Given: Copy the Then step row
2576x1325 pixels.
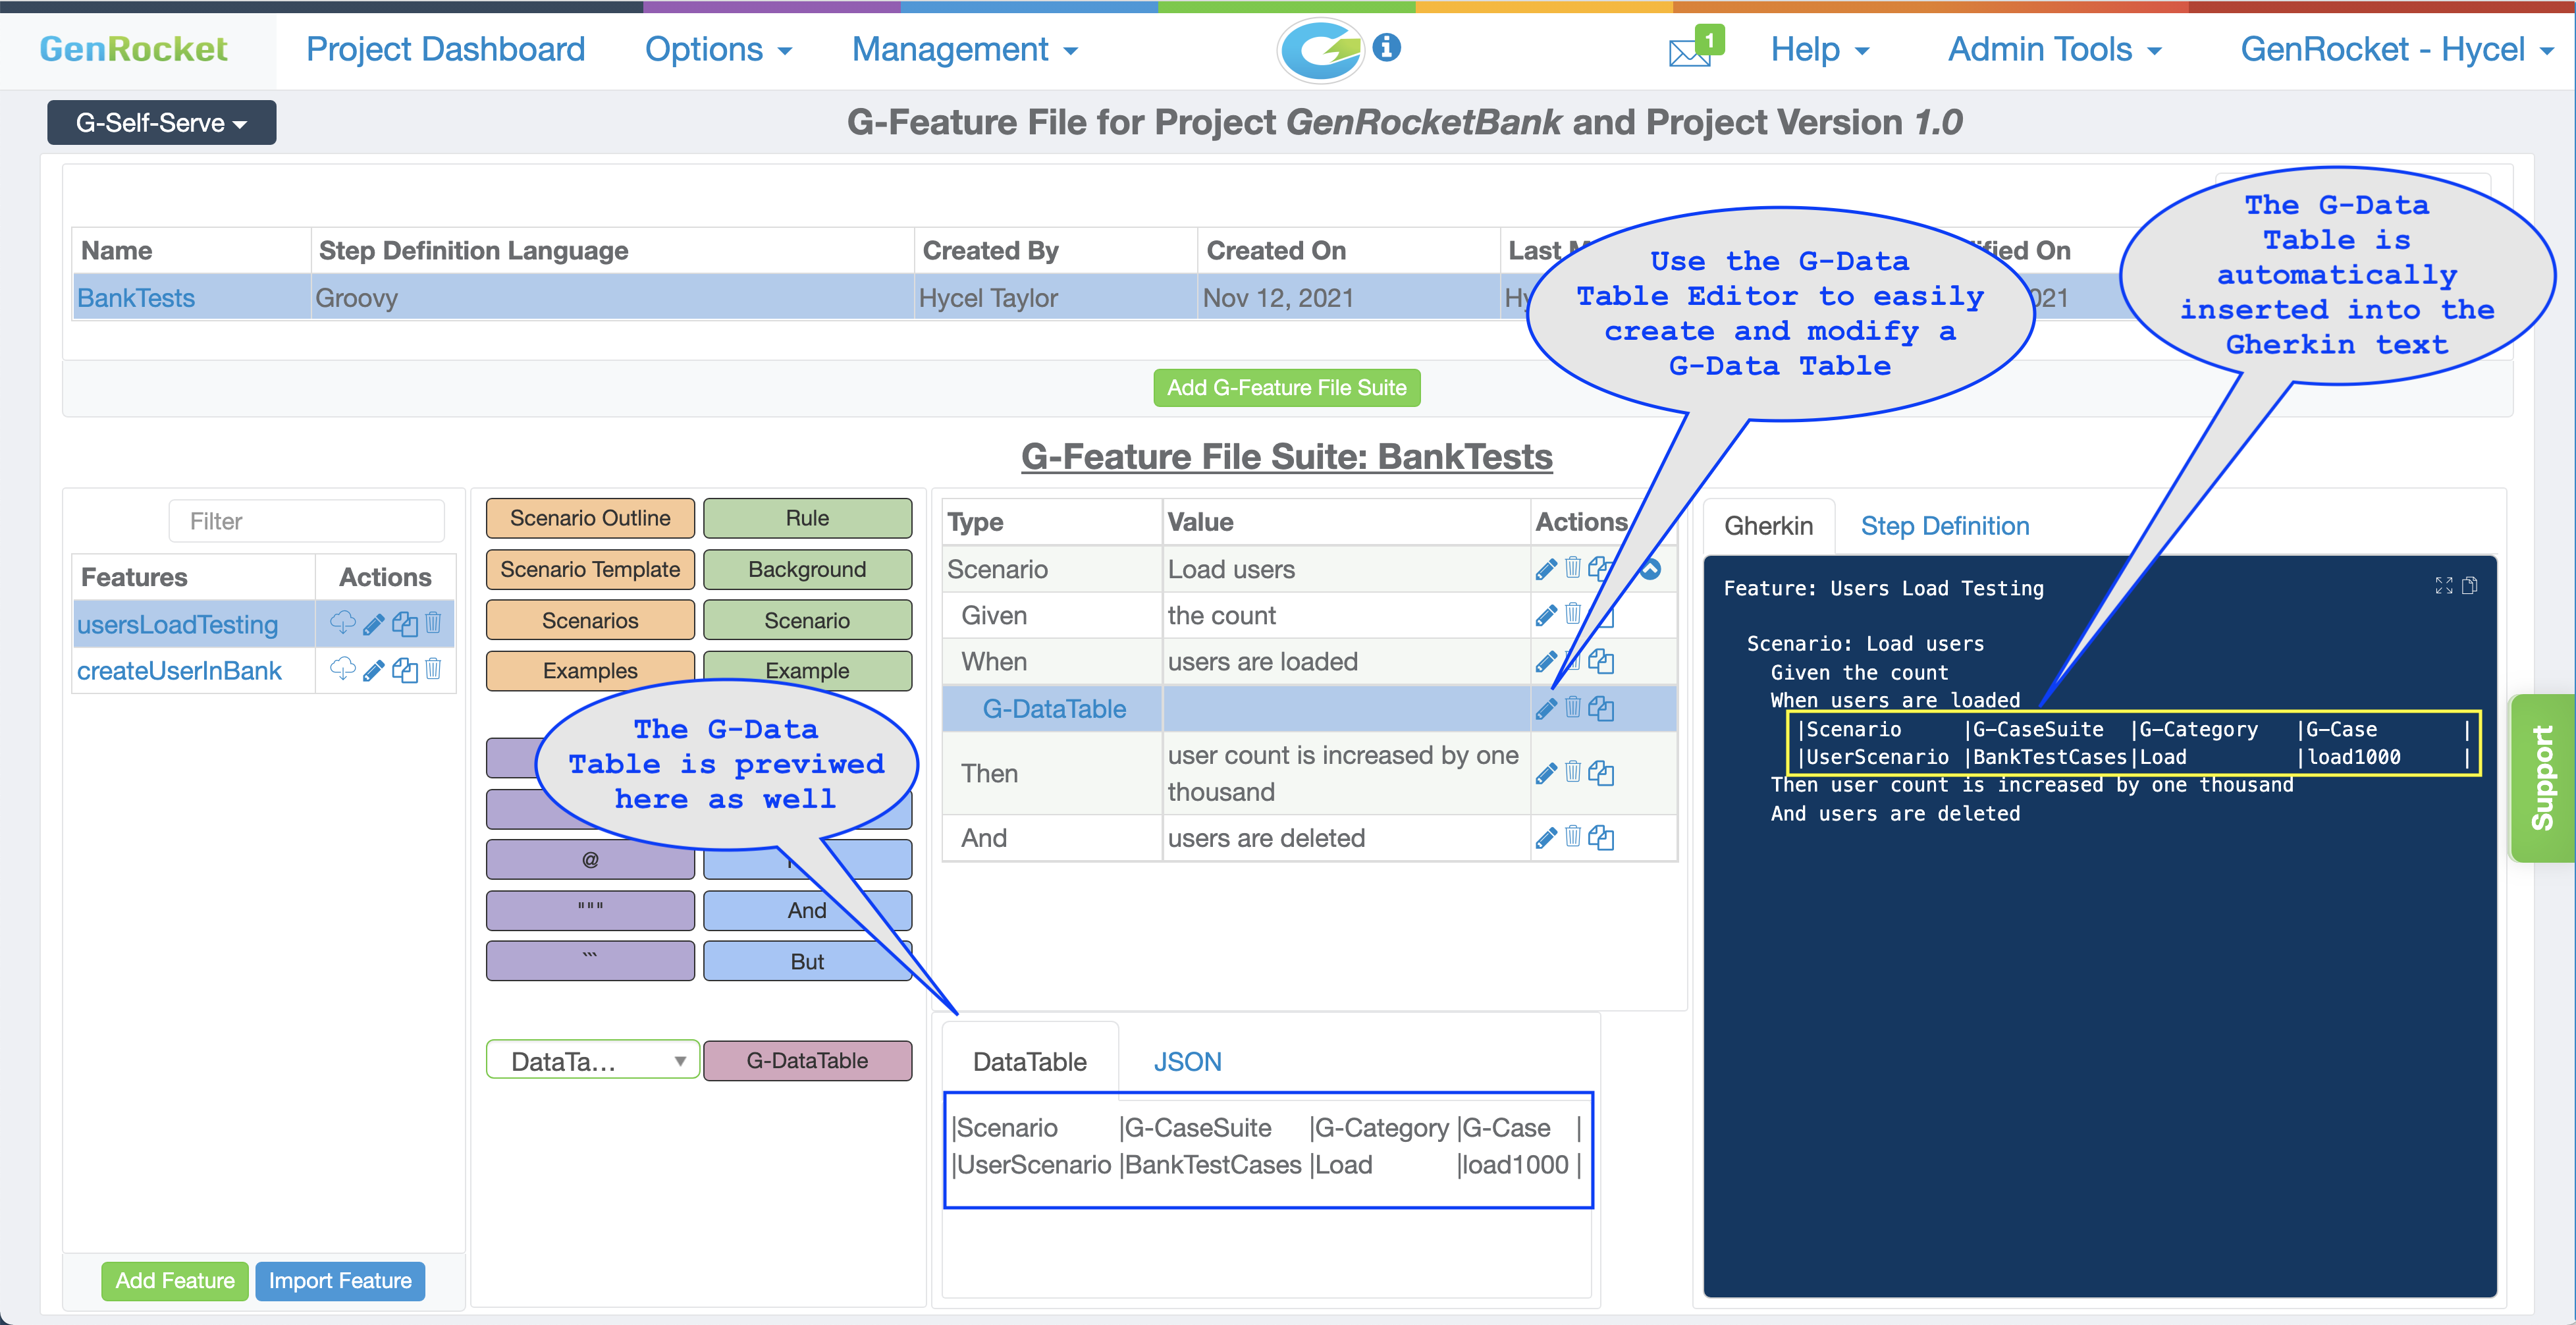Looking at the screenshot, I should pos(1601,773).
